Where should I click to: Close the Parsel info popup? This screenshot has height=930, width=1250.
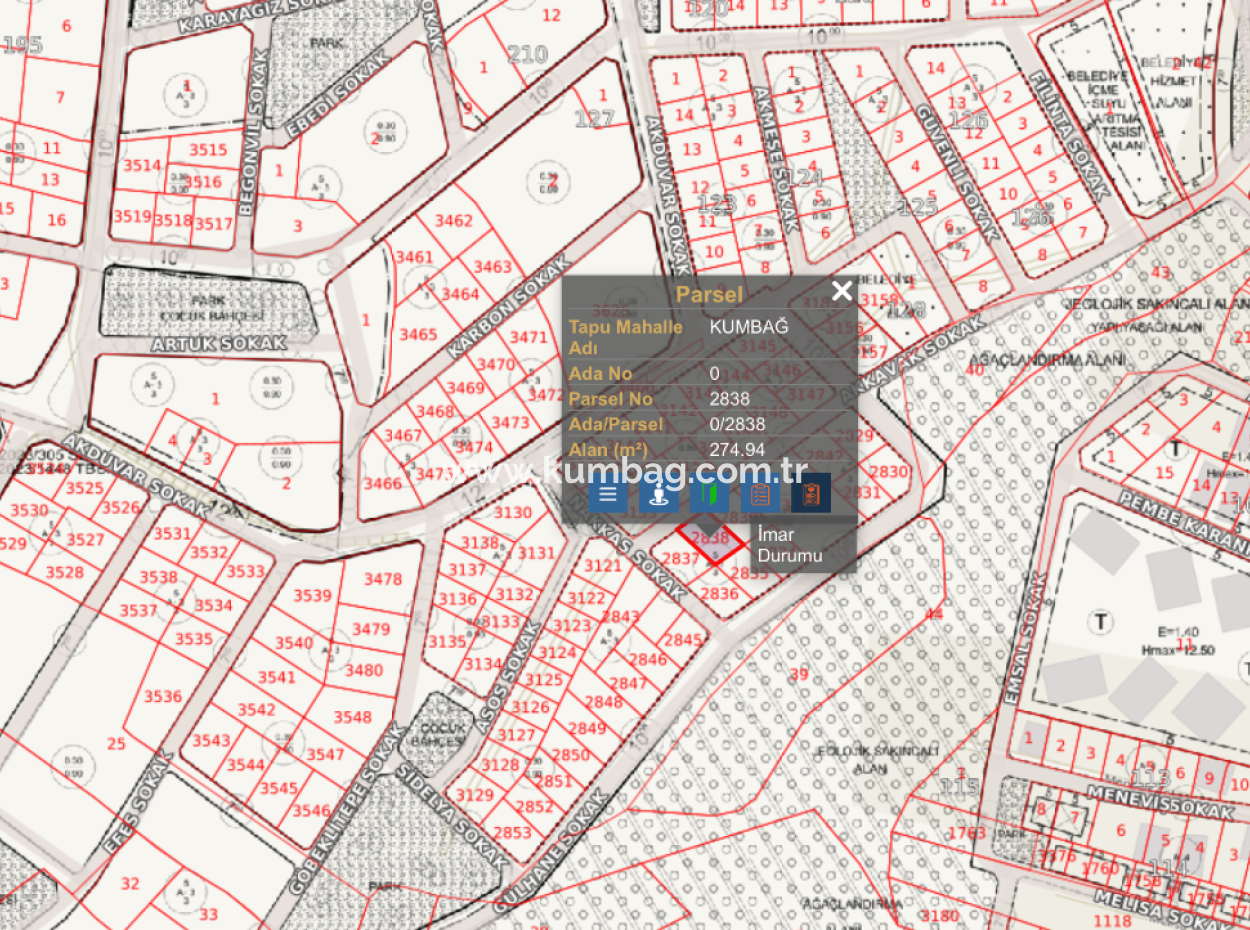[842, 291]
